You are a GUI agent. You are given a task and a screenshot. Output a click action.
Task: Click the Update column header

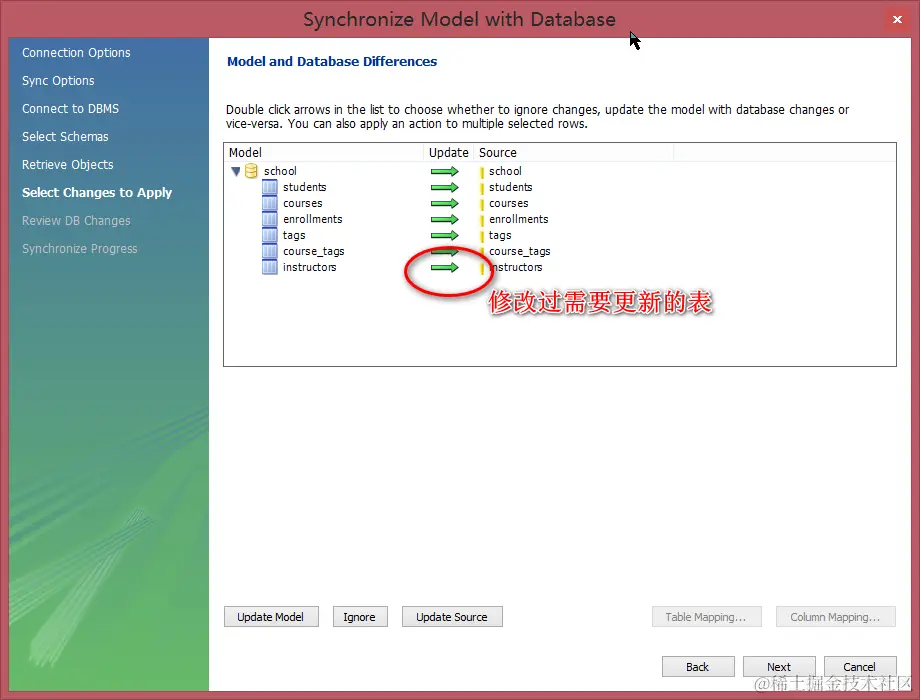pos(448,153)
